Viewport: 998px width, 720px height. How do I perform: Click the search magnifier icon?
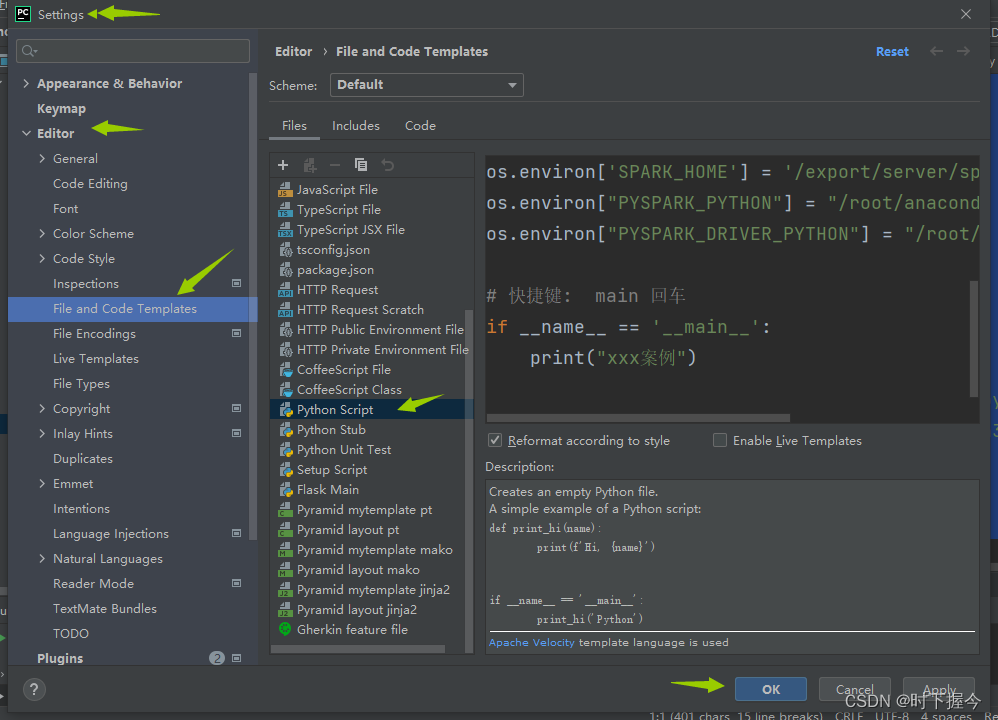pos(29,51)
